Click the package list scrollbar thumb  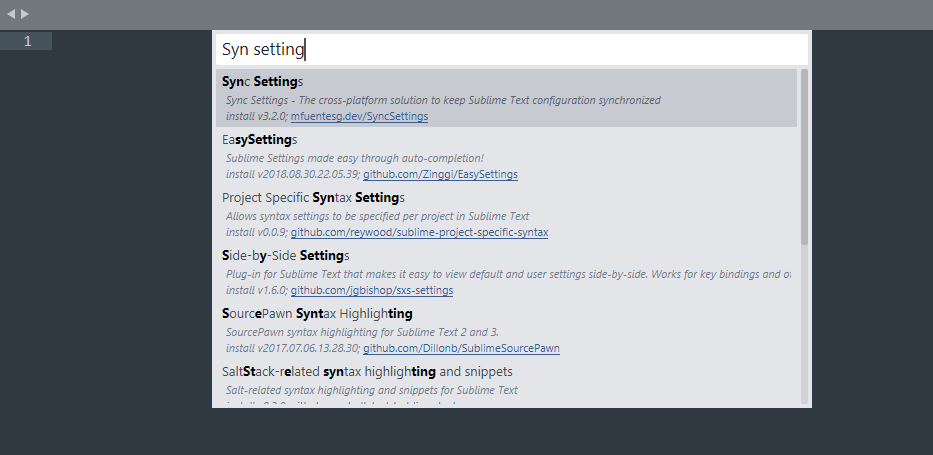tap(804, 156)
